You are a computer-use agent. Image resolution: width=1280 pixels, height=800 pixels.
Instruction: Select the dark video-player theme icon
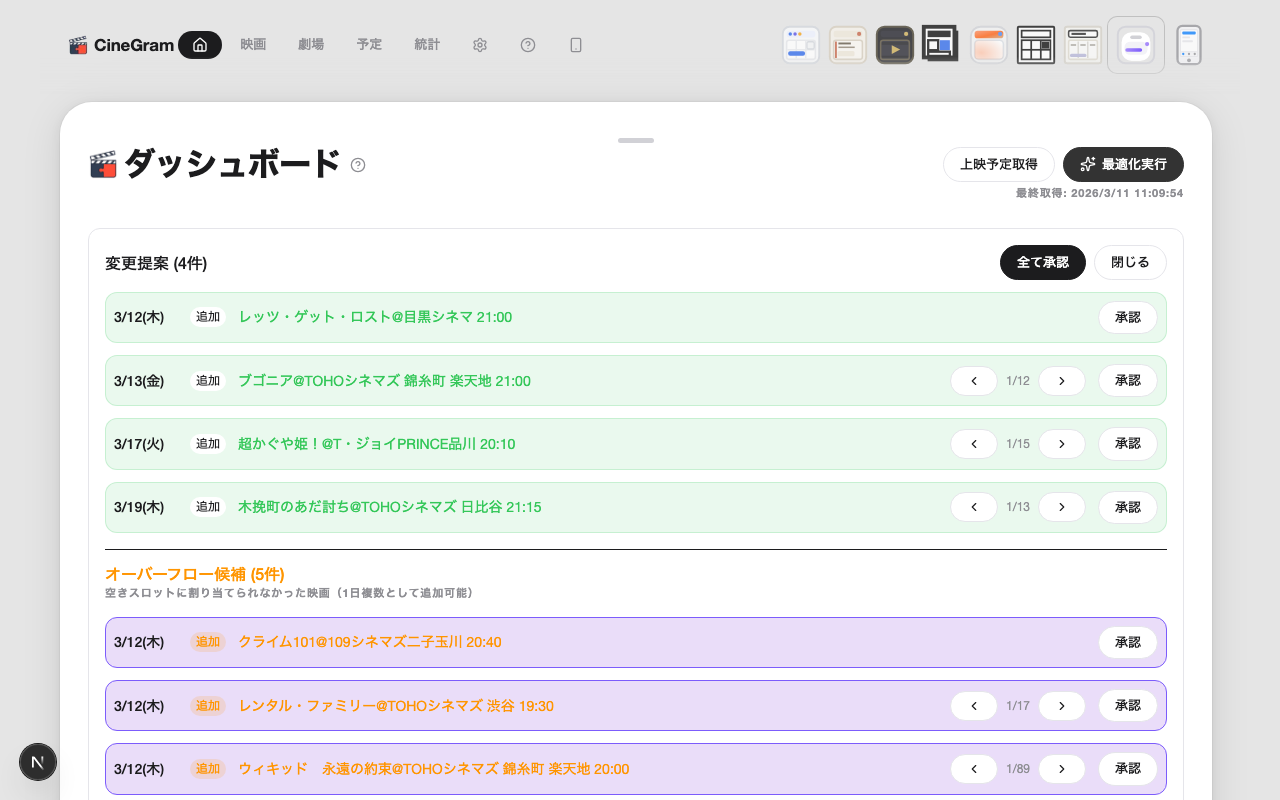pyautogui.click(x=894, y=44)
